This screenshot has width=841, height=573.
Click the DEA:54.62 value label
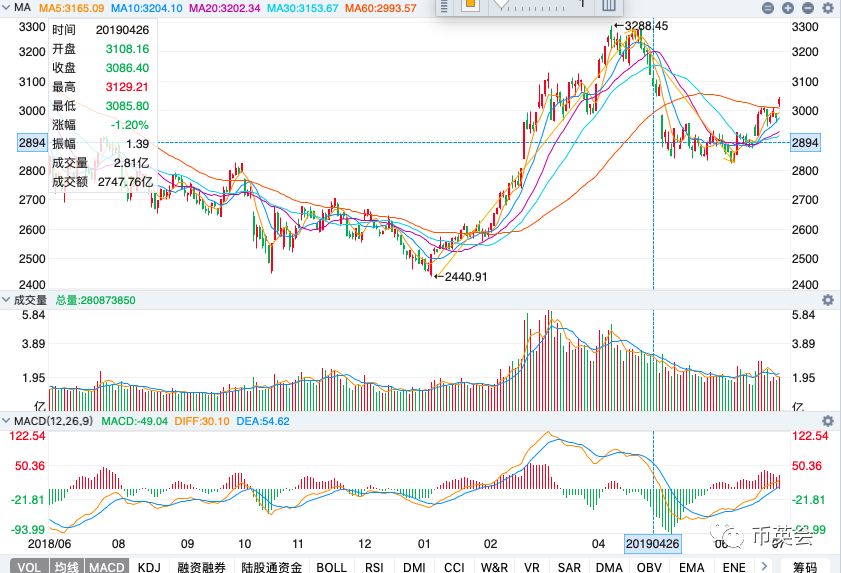pos(263,421)
